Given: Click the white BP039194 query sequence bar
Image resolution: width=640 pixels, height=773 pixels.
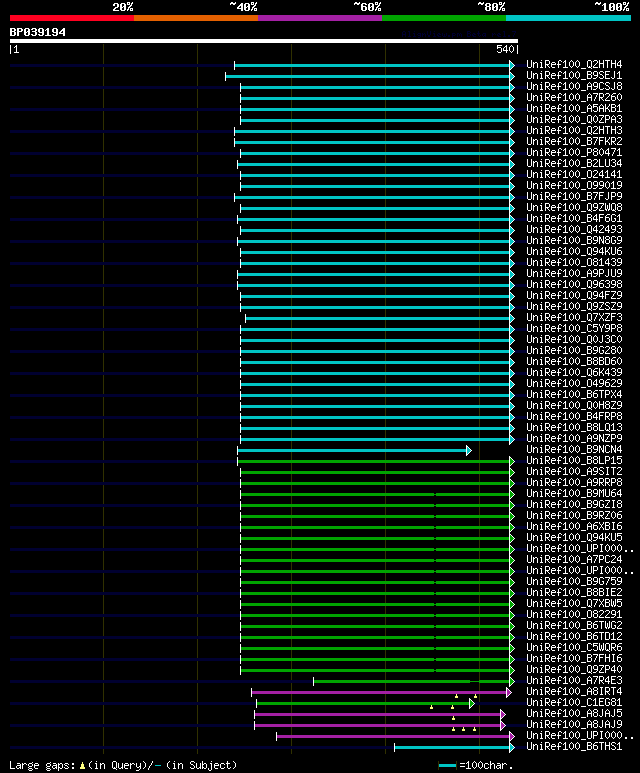Looking at the screenshot, I should (264, 41).
